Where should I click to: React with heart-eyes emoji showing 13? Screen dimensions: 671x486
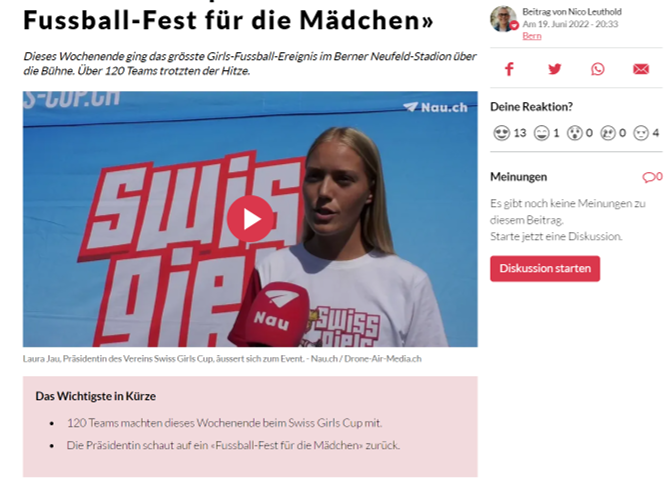[x=501, y=133]
